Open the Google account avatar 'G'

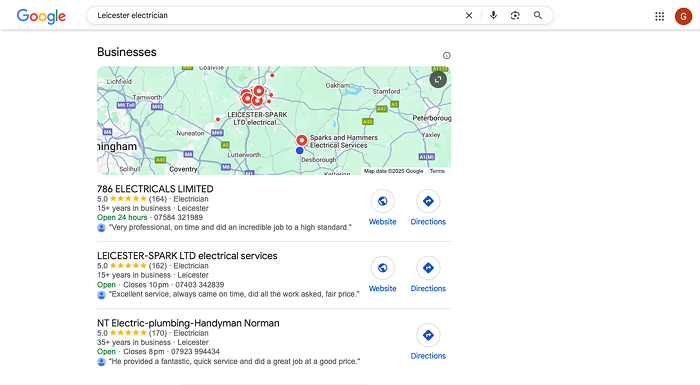pos(683,17)
